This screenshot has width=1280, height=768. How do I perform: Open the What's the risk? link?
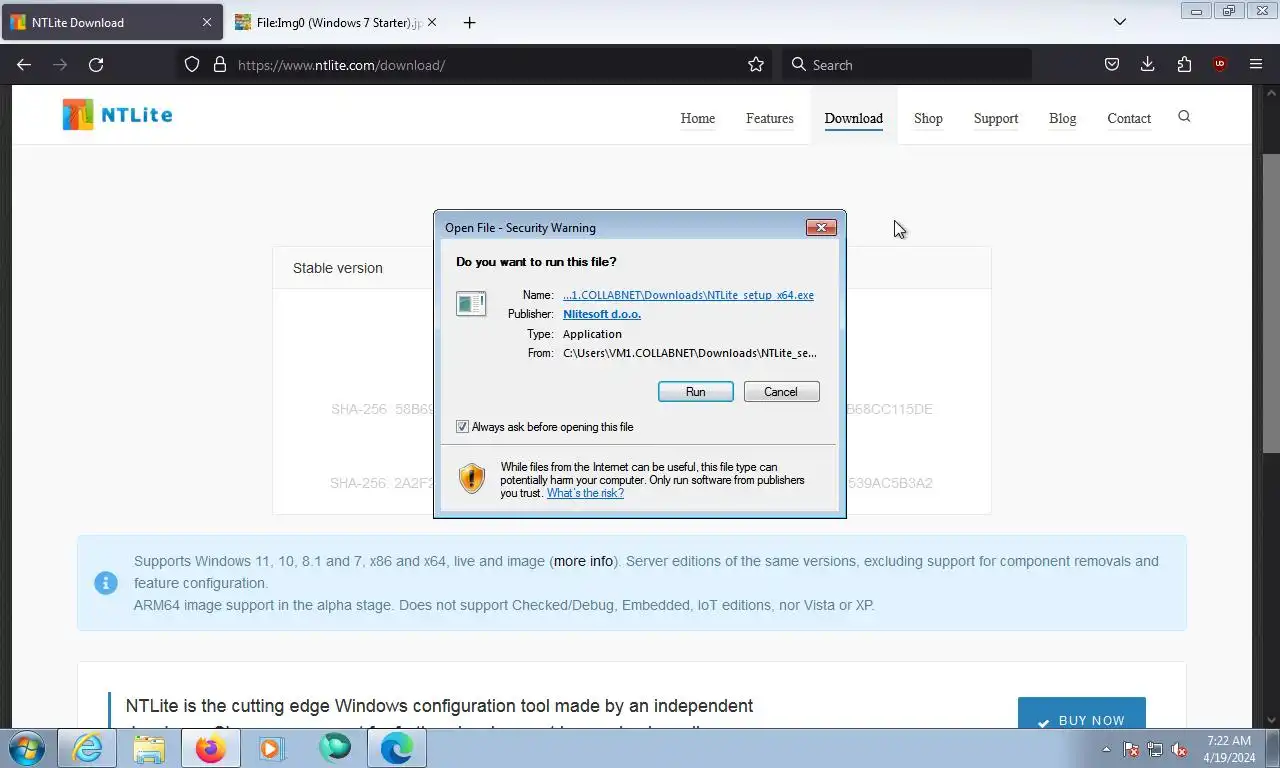tap(585, 493)
